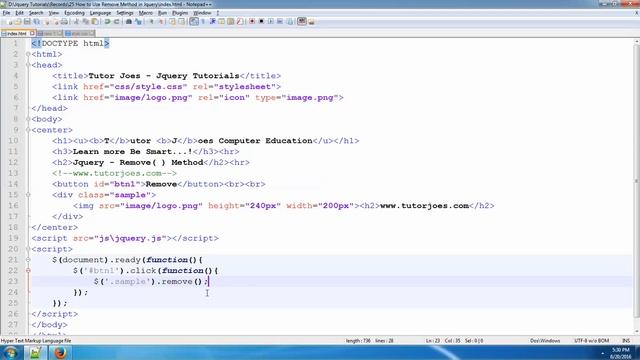
Task: Collapse the document.ready fold on line 21
Action: [28, 260]
